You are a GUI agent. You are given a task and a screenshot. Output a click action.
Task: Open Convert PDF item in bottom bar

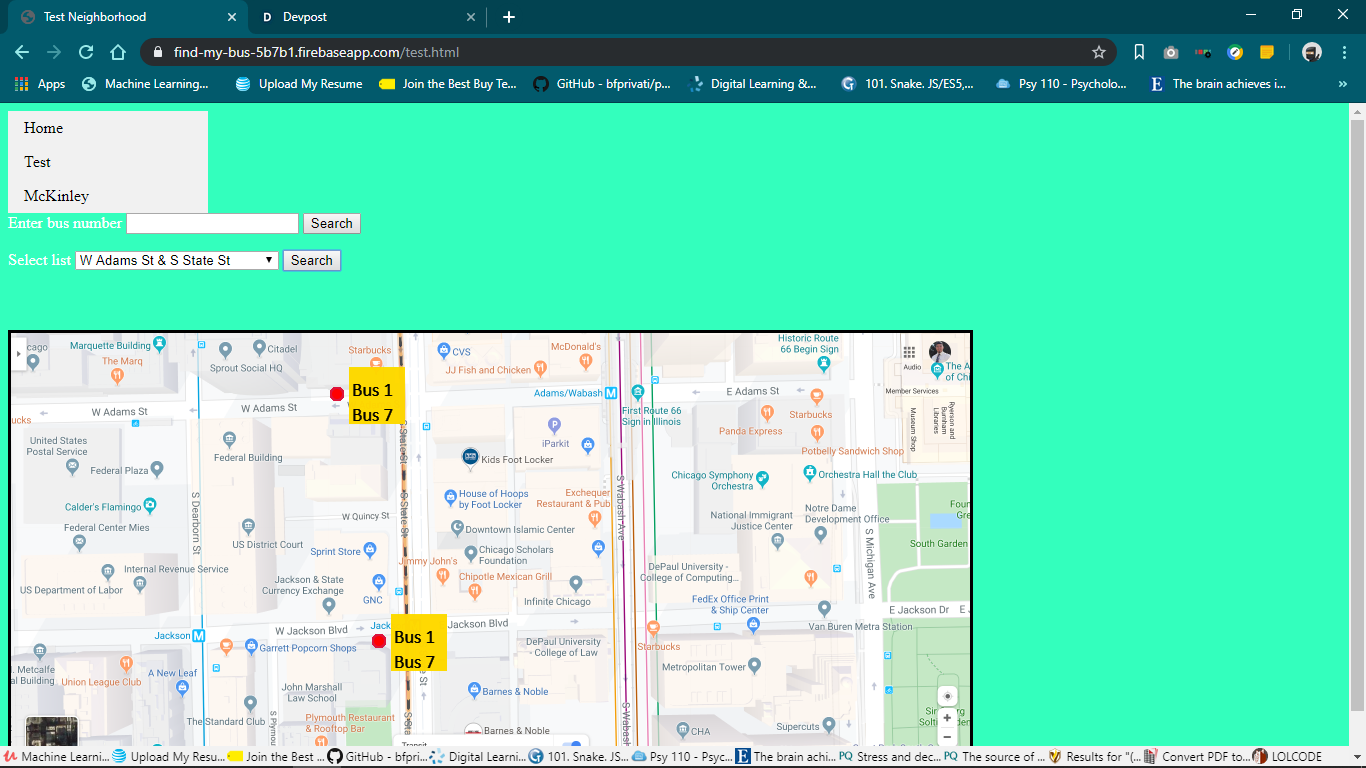(1196, 757)
